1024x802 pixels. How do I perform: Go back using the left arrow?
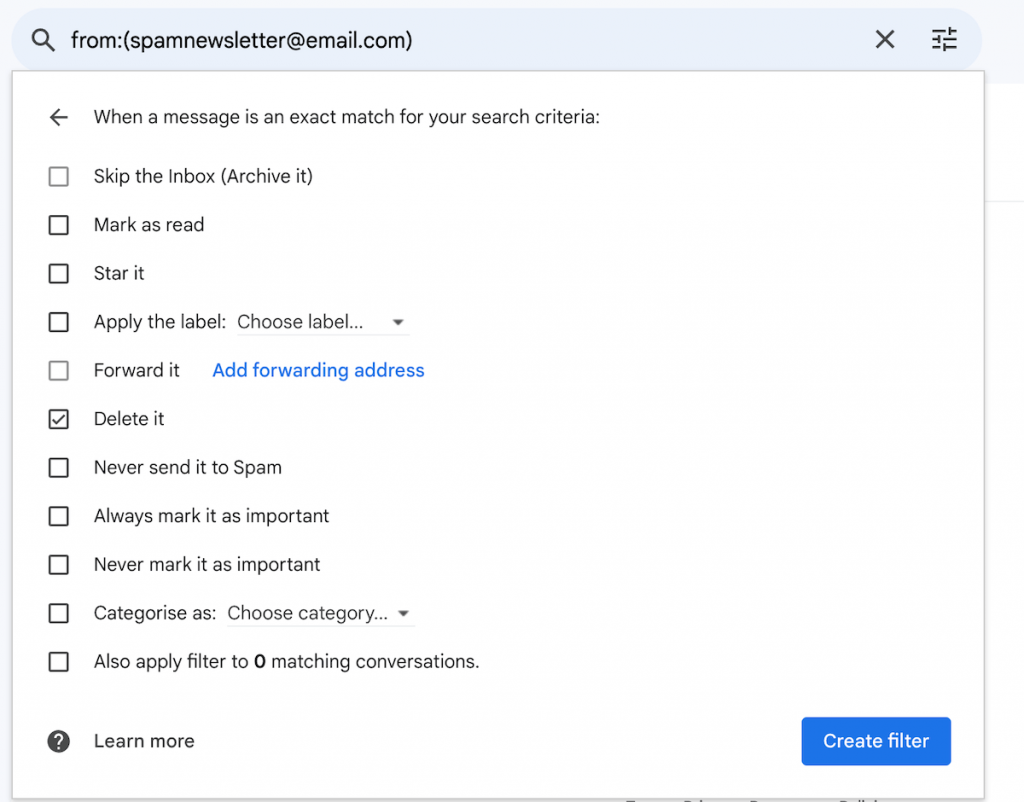pyautogui.click(x=59, y=118)
